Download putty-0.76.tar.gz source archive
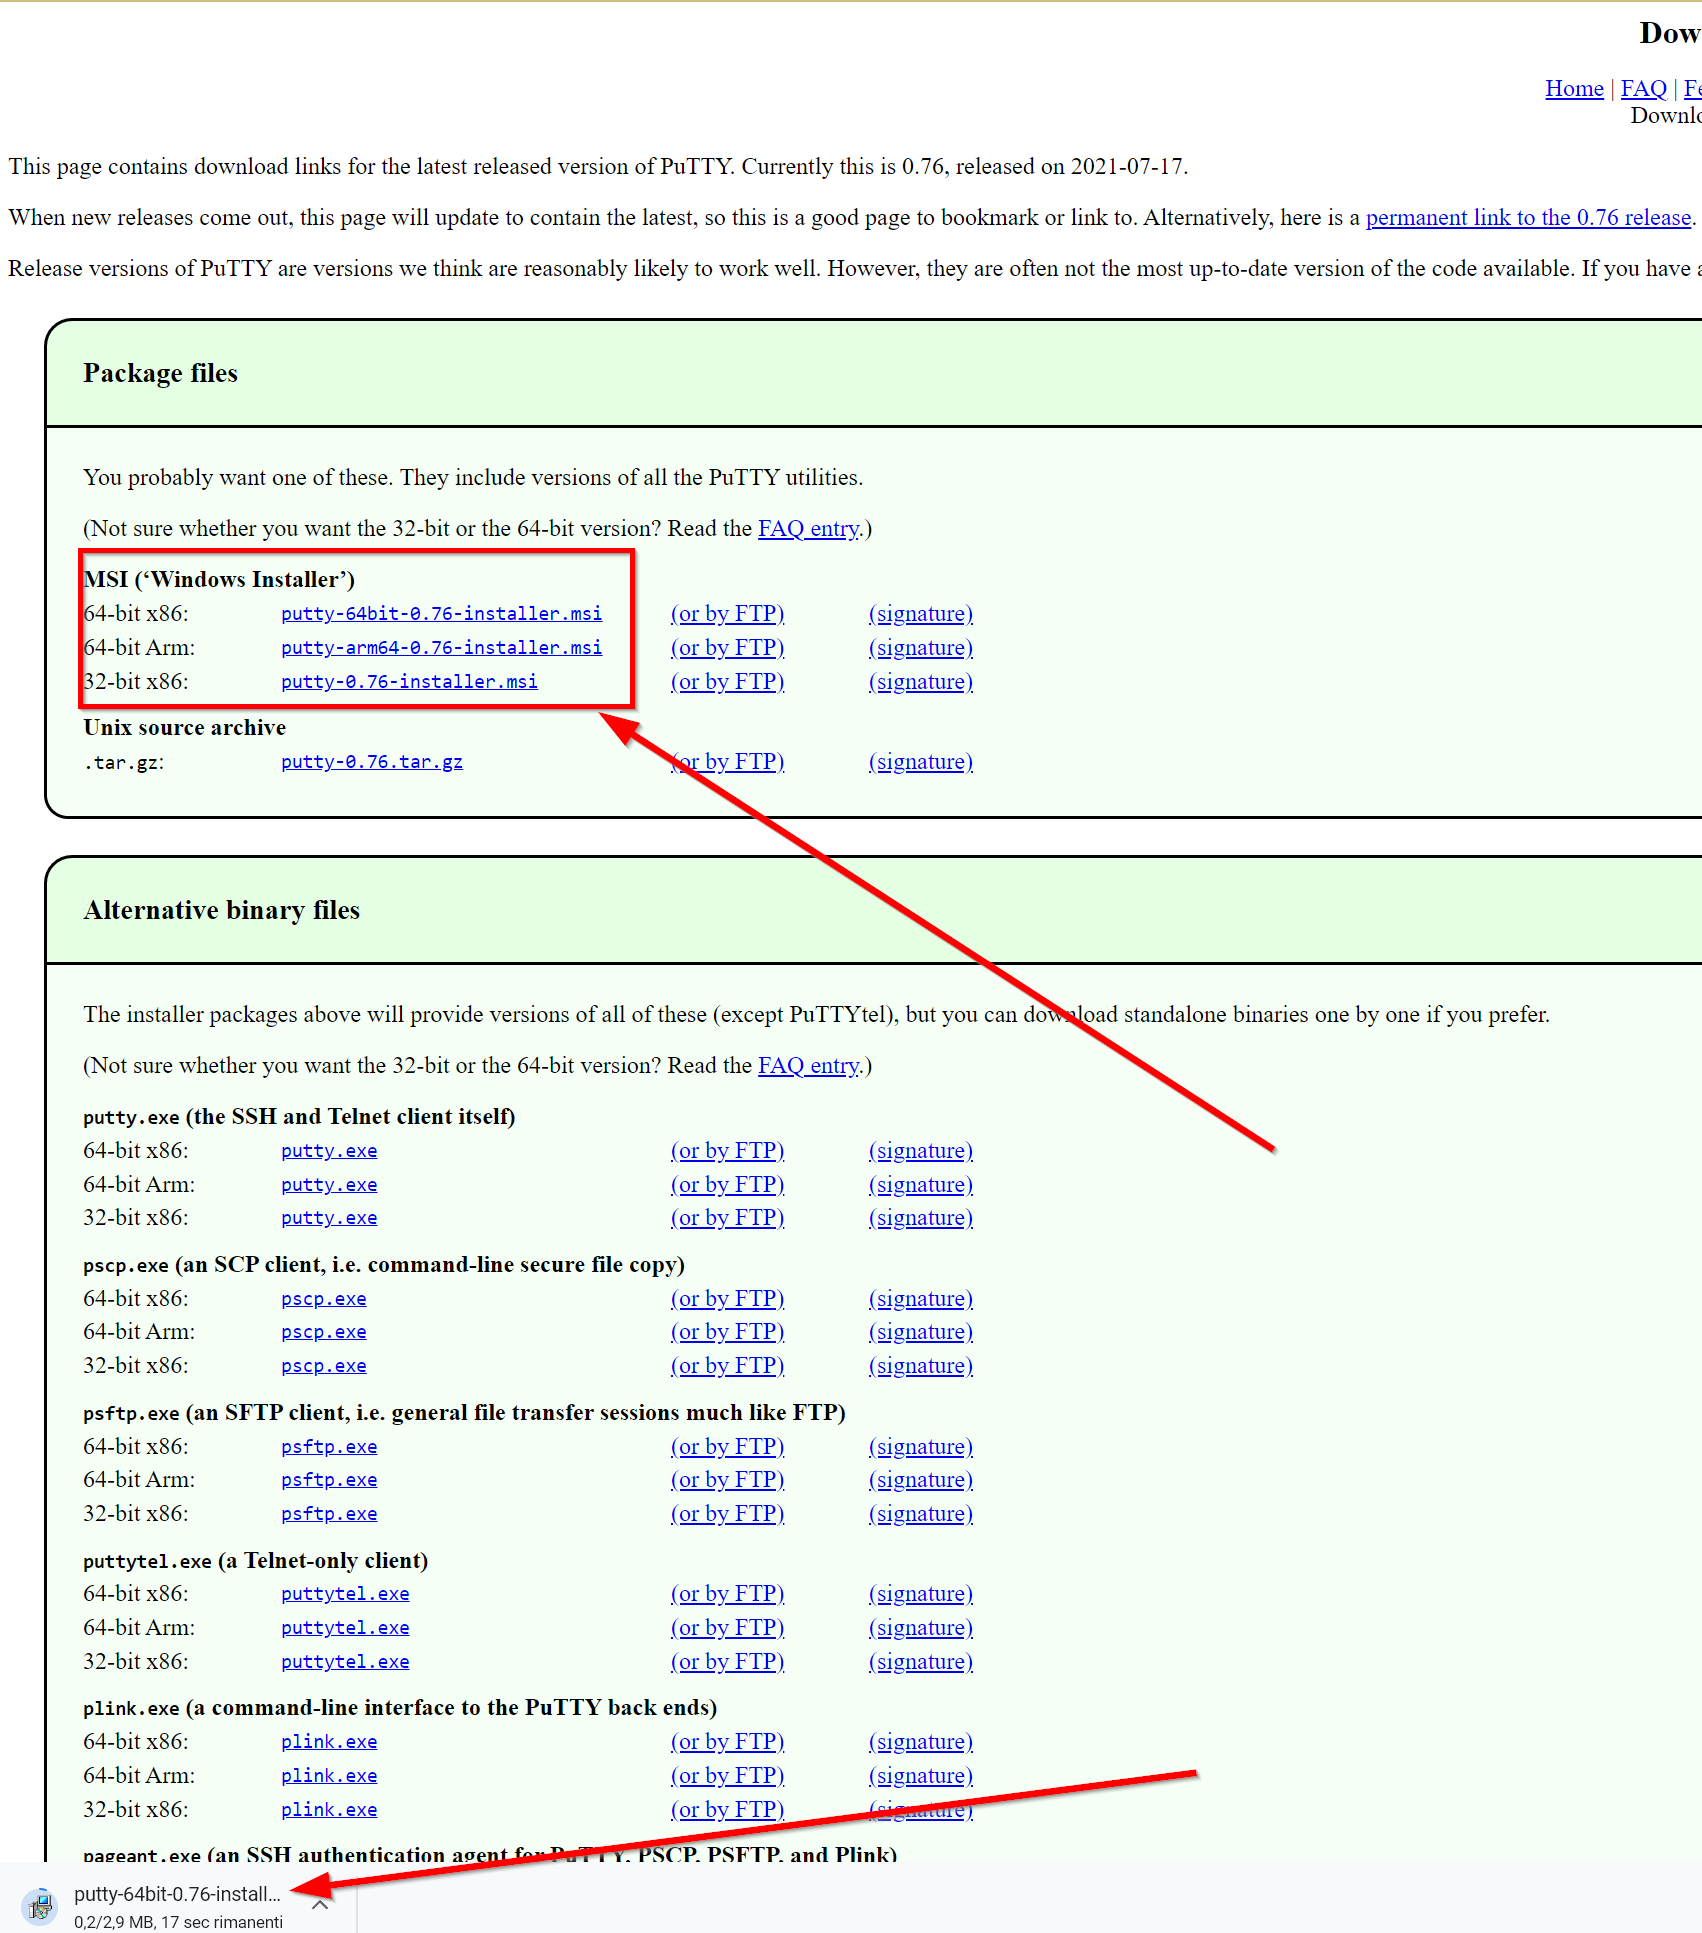This screenshot has width=1702, height=1933. coord(372,761)
